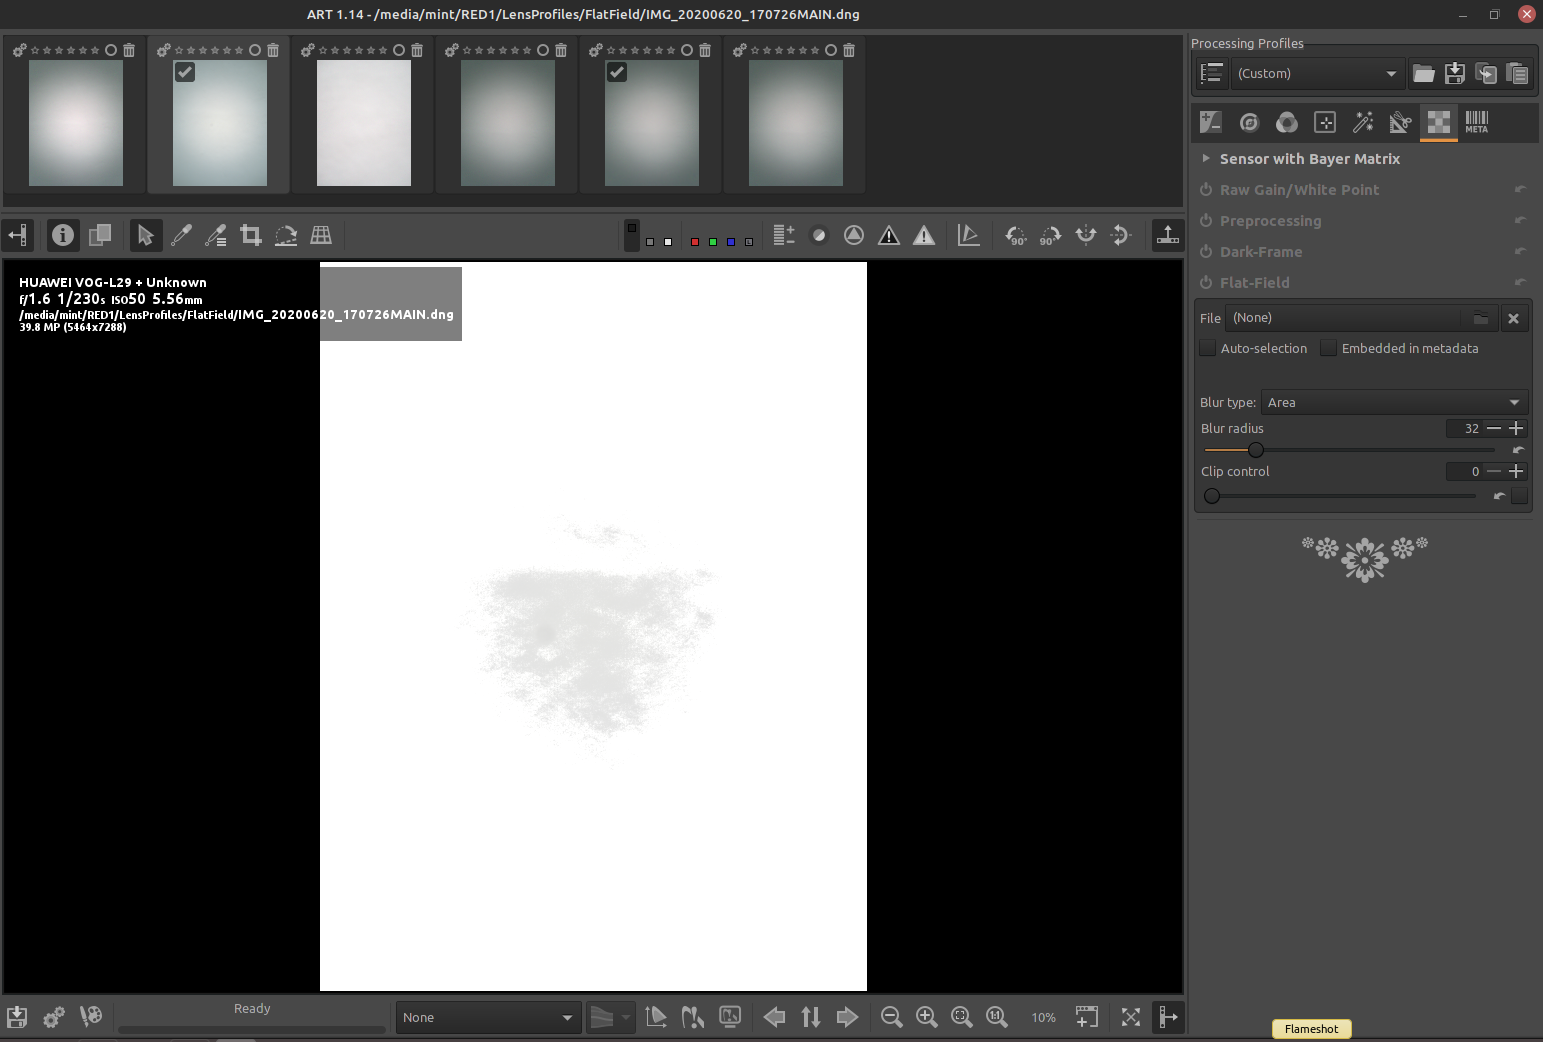Open the Blur type dropdown
1543x1042 pixels.
click(1394, 402)
